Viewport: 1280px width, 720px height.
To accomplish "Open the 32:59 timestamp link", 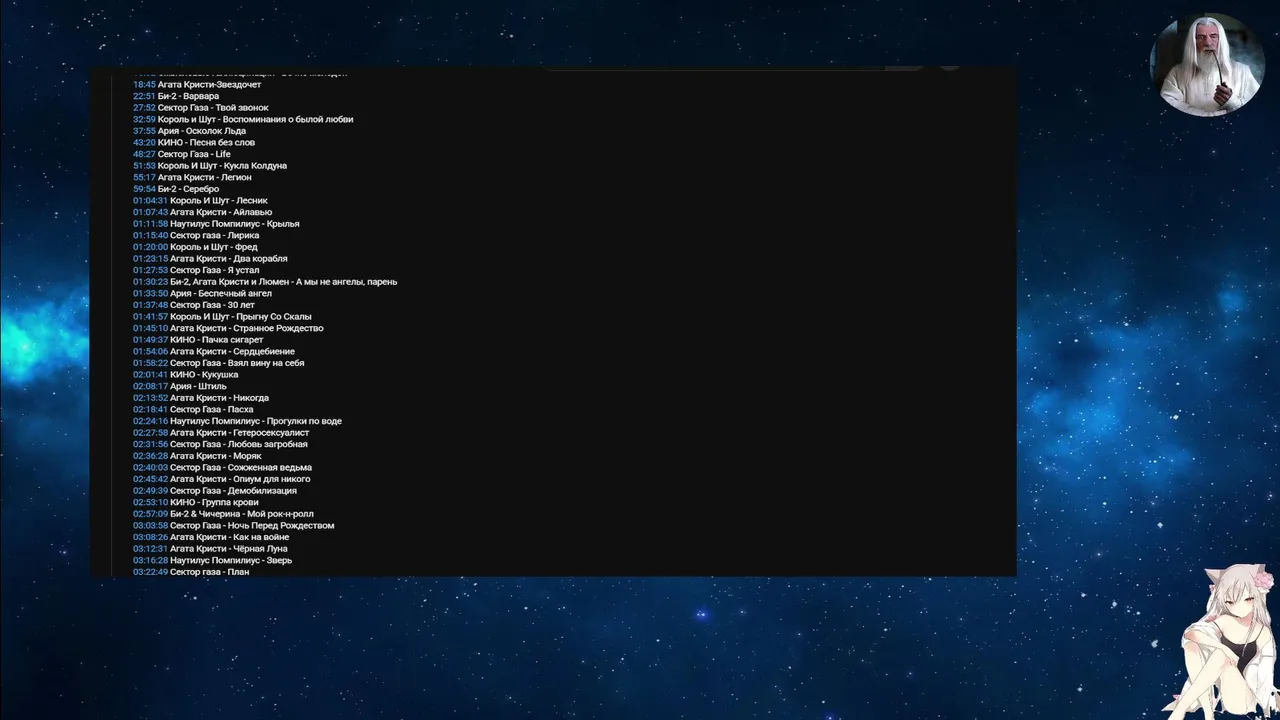I will [144, 120].
